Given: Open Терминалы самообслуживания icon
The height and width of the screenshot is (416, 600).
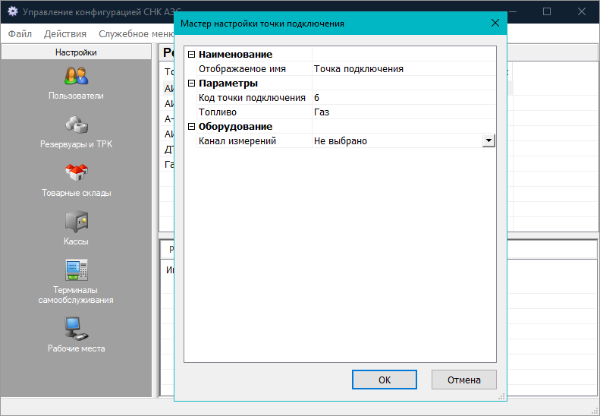Looking at the screenshot, I should pyautogui.click(x=77, y=270).
